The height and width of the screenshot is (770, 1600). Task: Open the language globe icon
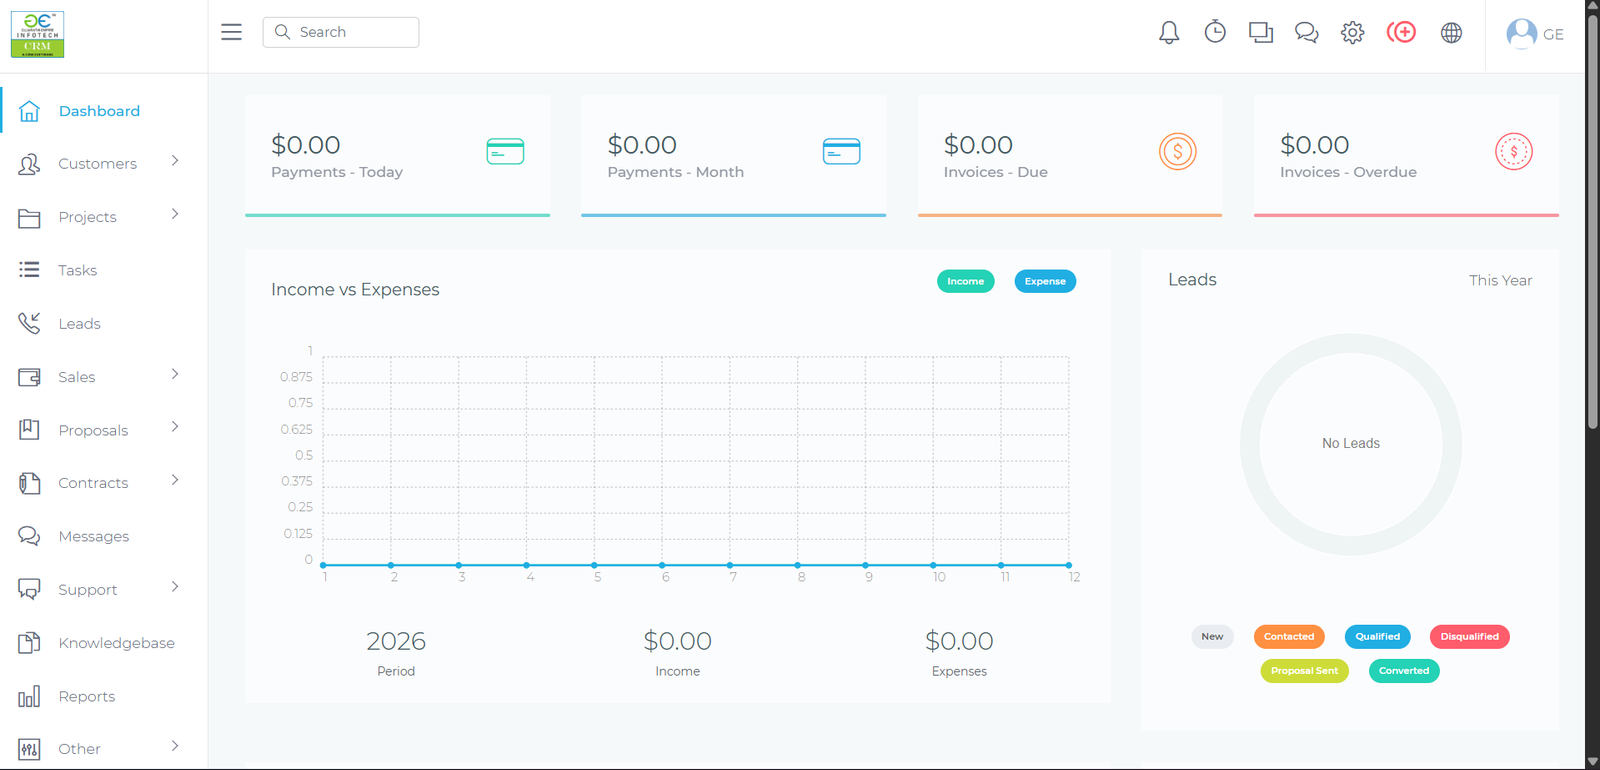pos(1451,33)
